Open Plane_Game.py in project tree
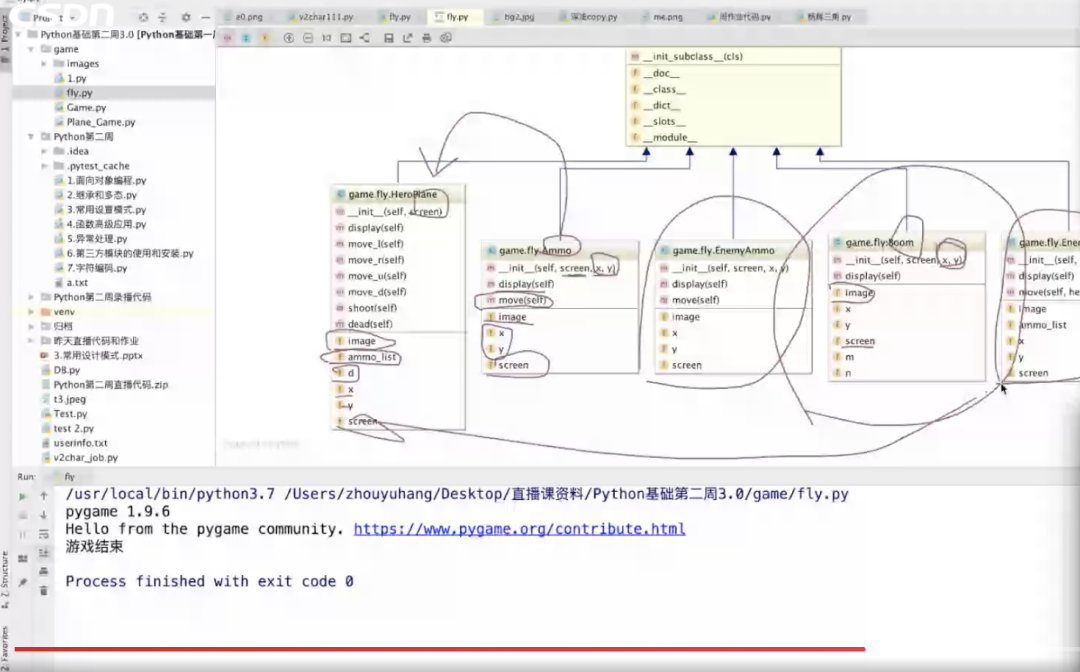The image size is (1080, 672). (100, 122)
